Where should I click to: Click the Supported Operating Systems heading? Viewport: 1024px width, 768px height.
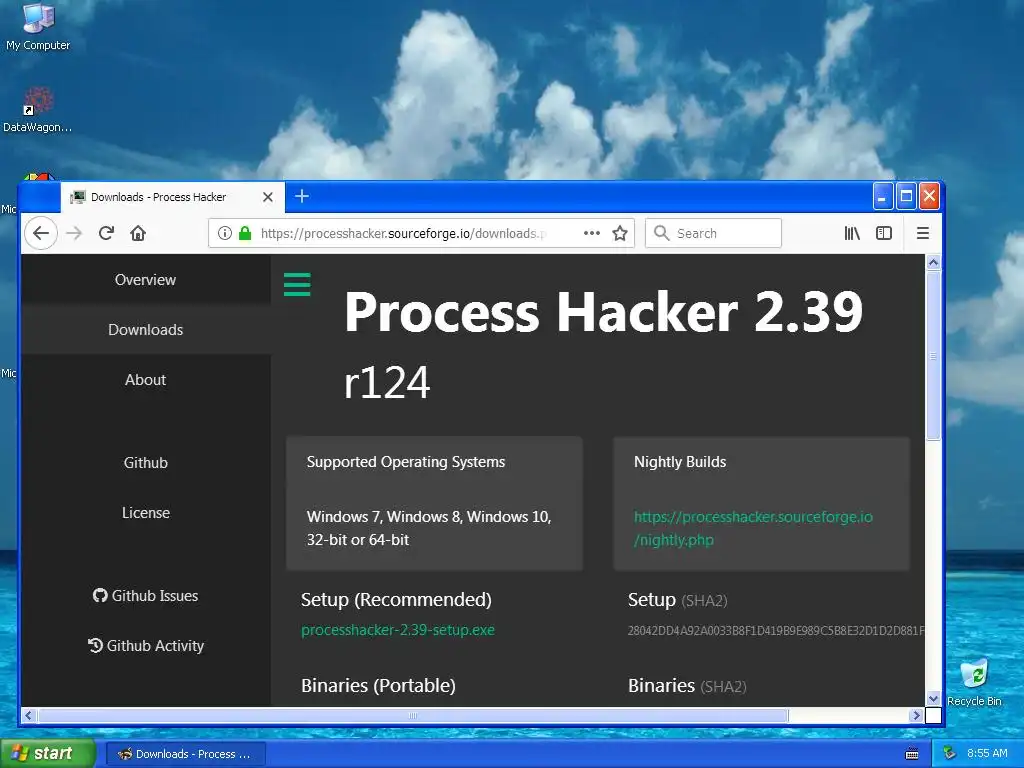coord(406,462)
